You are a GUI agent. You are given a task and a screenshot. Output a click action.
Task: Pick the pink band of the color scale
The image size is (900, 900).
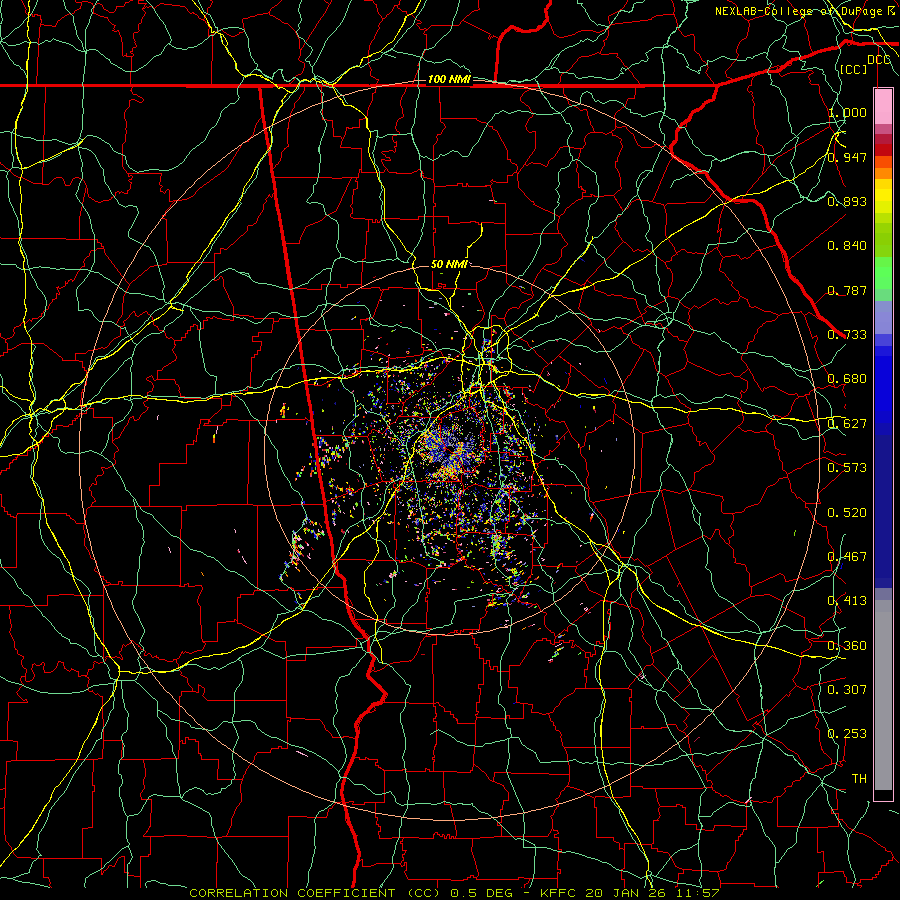click(x=883, y=107)
